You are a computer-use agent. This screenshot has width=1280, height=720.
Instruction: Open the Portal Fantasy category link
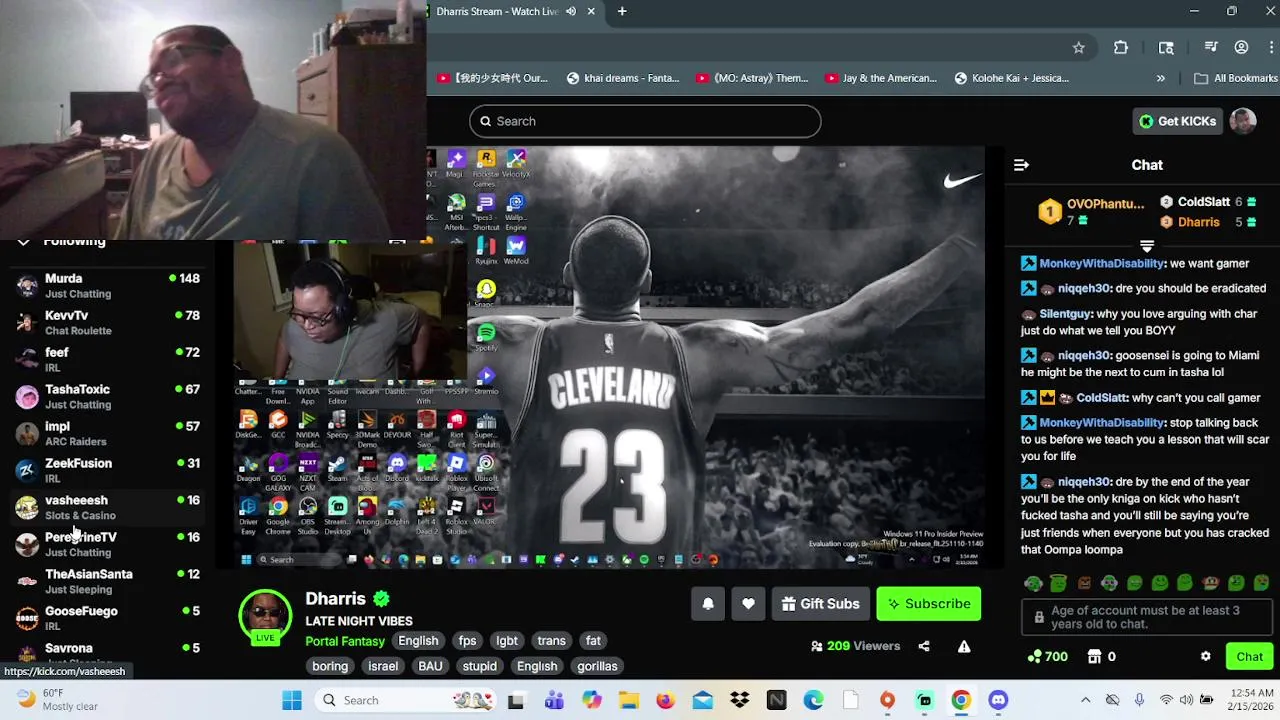(x=345, y=641)
